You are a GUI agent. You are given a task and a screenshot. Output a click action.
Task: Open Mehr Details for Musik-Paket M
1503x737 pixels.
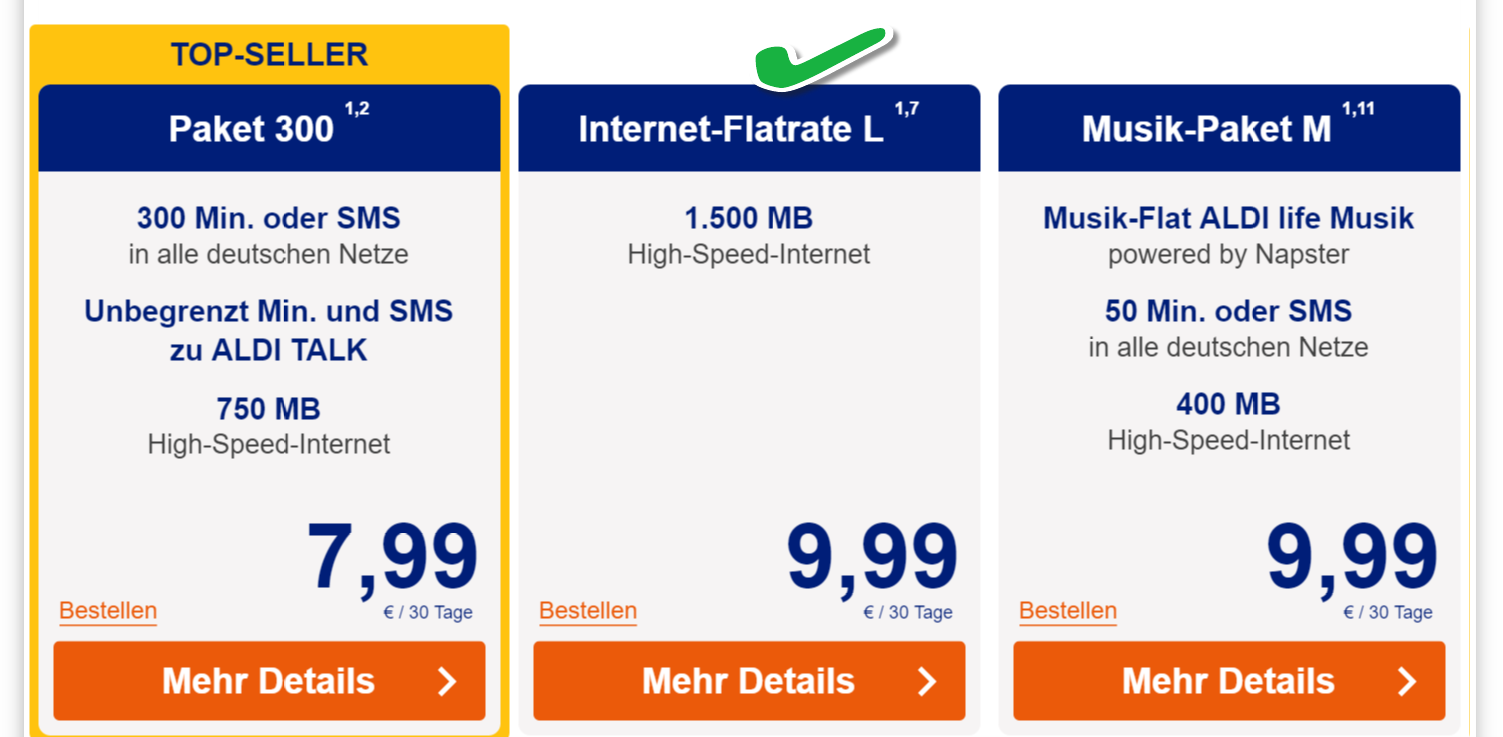[1229, 681]
